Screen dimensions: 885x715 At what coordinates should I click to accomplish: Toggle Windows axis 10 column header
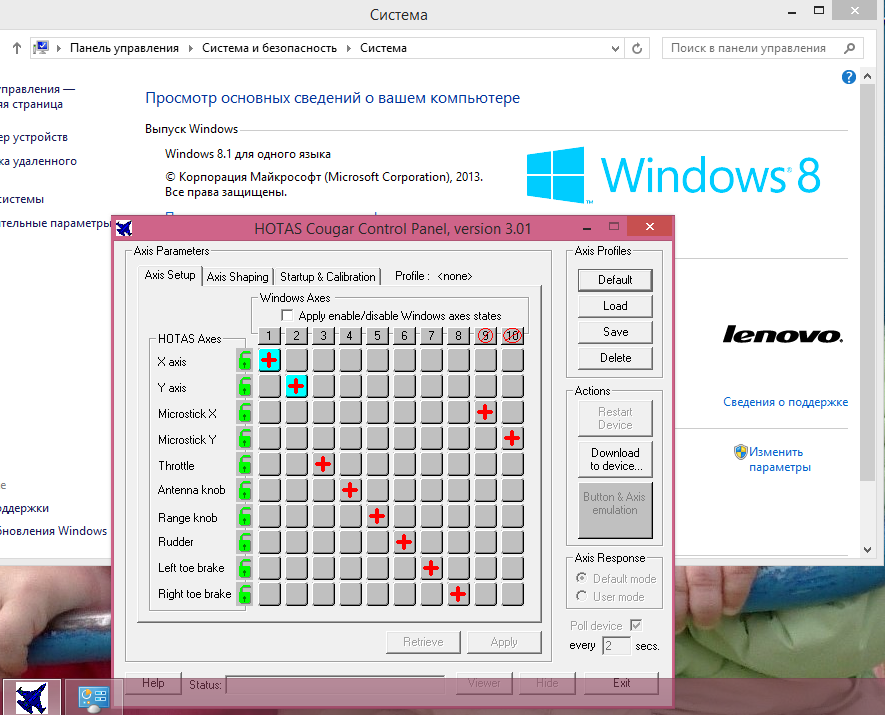tap(512, 336)
